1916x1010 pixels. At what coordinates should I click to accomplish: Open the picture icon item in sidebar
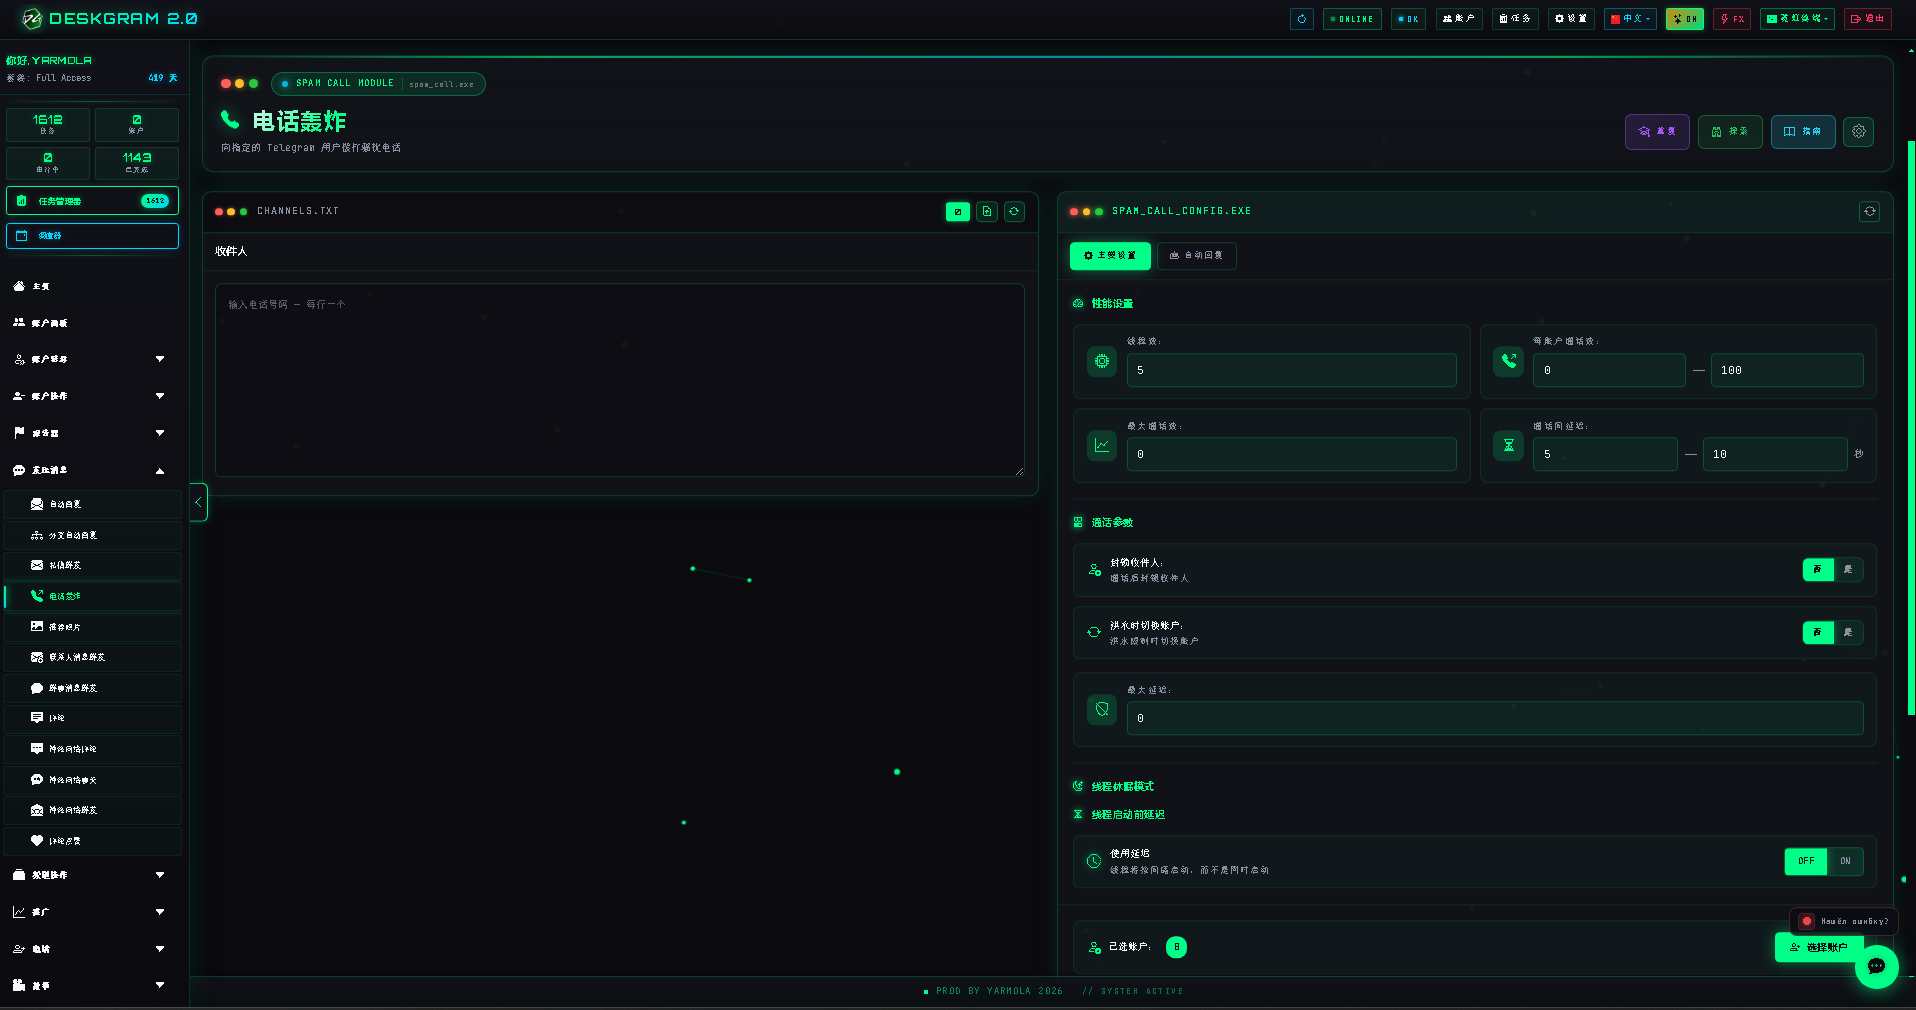click(92, 626)
